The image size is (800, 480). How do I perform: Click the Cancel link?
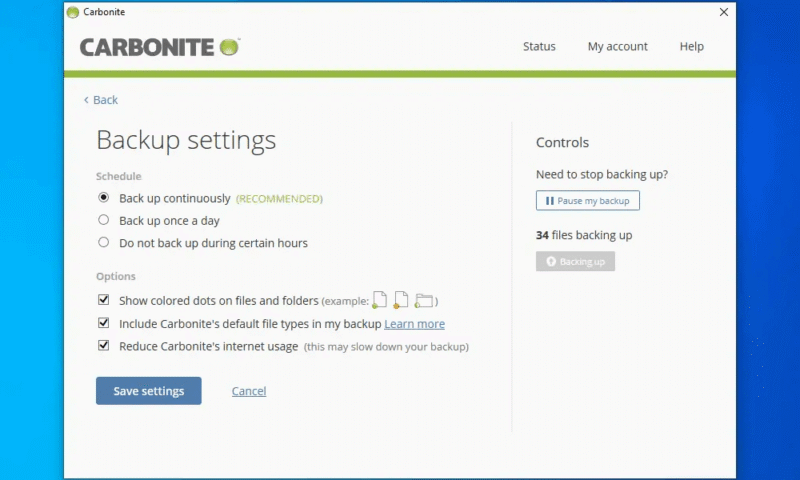249,391
